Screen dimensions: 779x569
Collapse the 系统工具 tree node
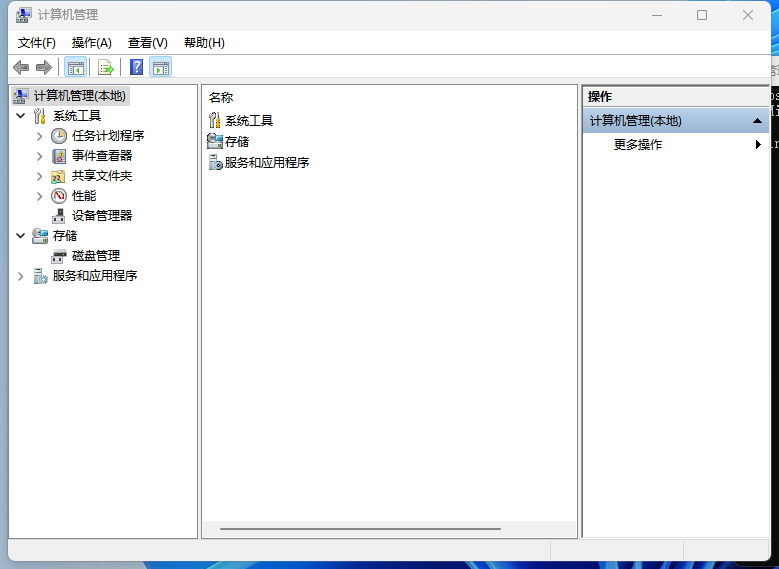[x=20, y=116]
